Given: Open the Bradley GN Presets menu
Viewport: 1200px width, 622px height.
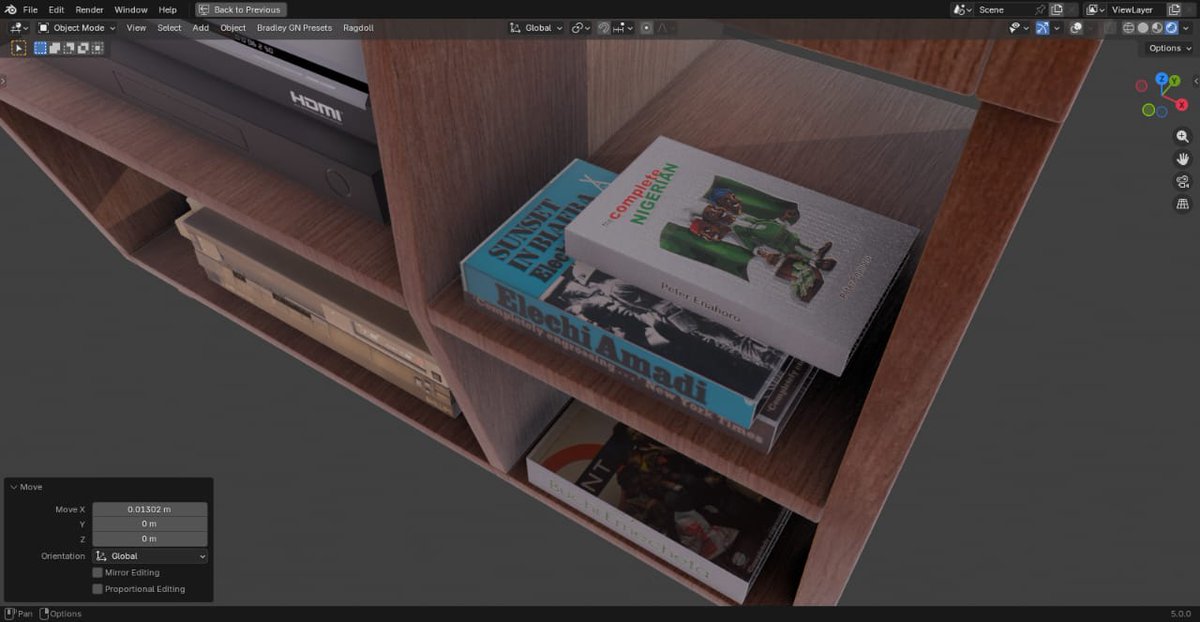Looking at the screenshot, I should point(294,28).
